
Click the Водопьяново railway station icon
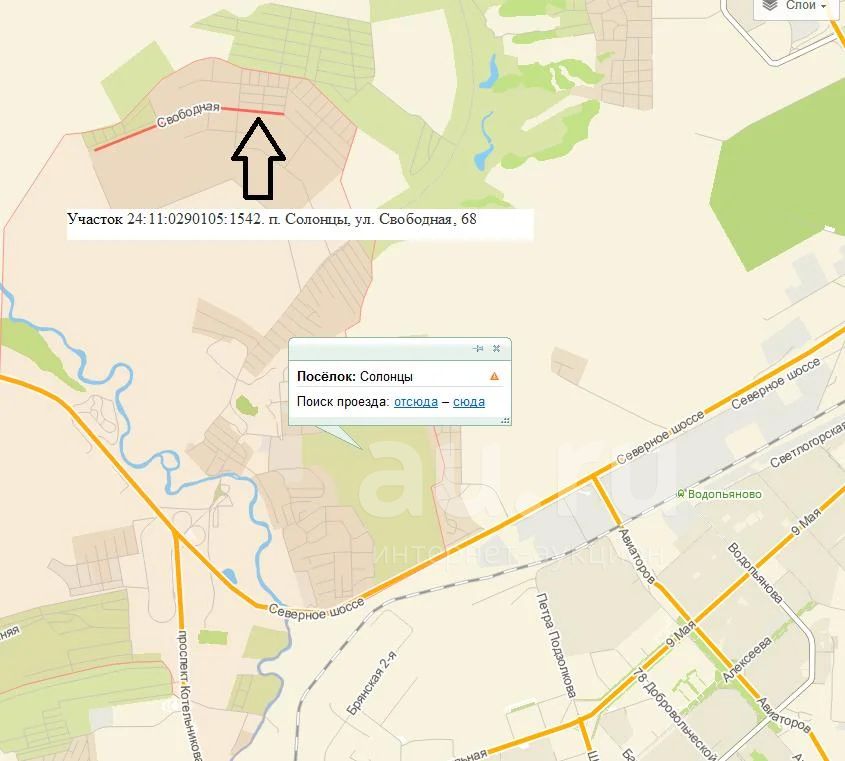click(681, 494)
